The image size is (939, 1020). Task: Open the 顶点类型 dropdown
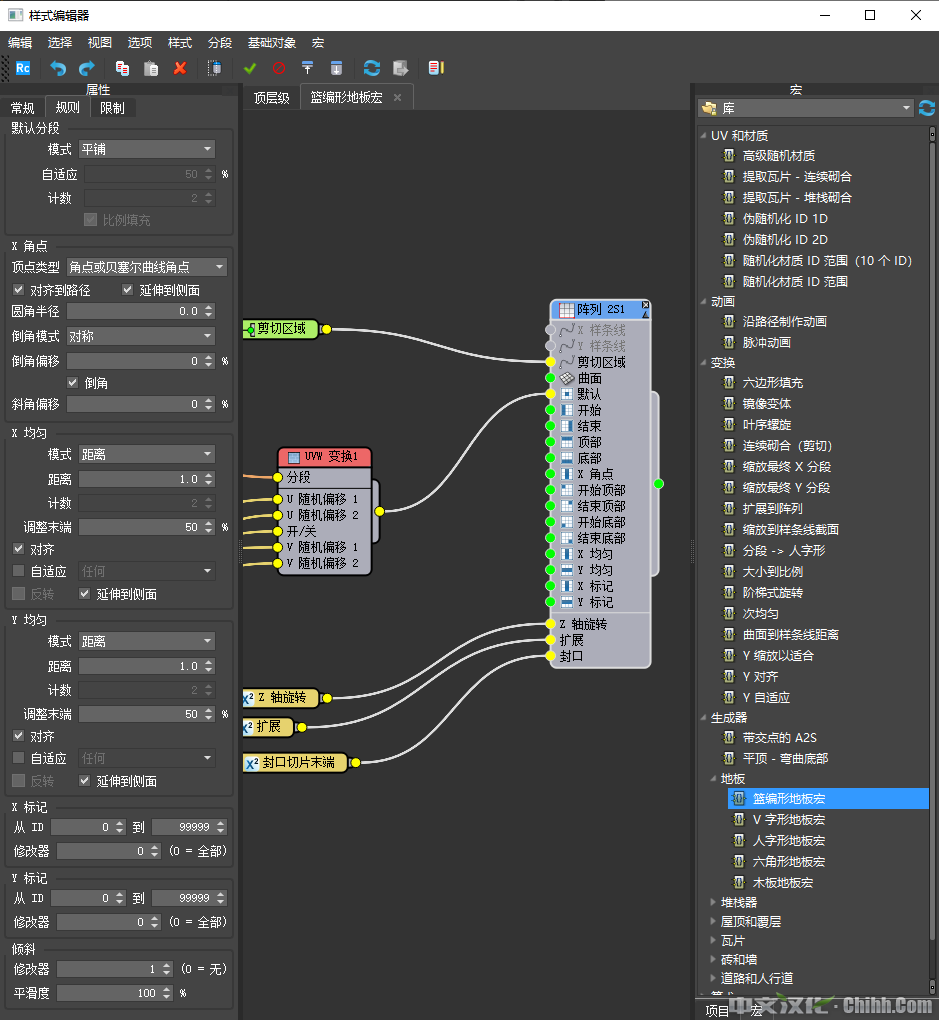click(147, 267)
